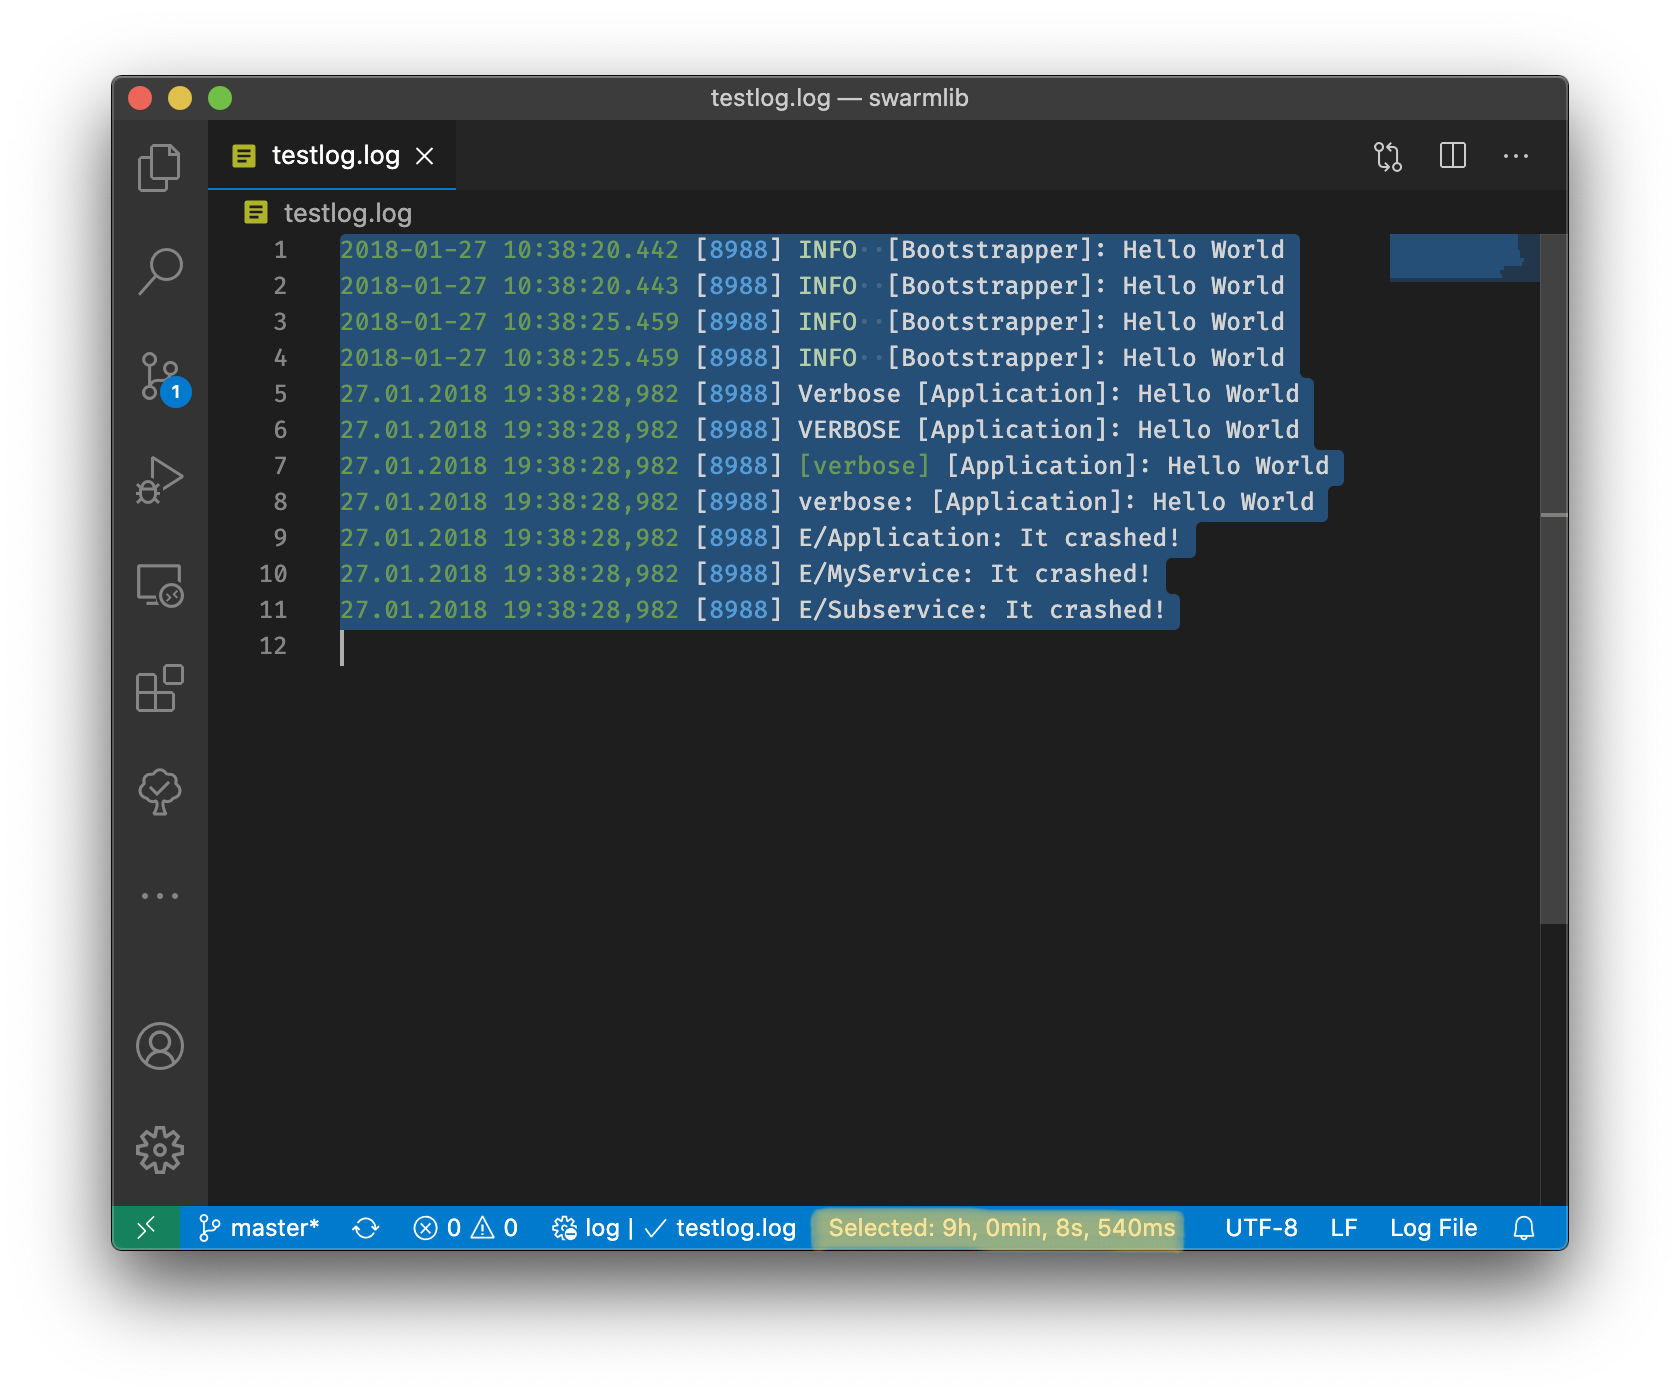Open the Run and Debug view

pos(159,478)
